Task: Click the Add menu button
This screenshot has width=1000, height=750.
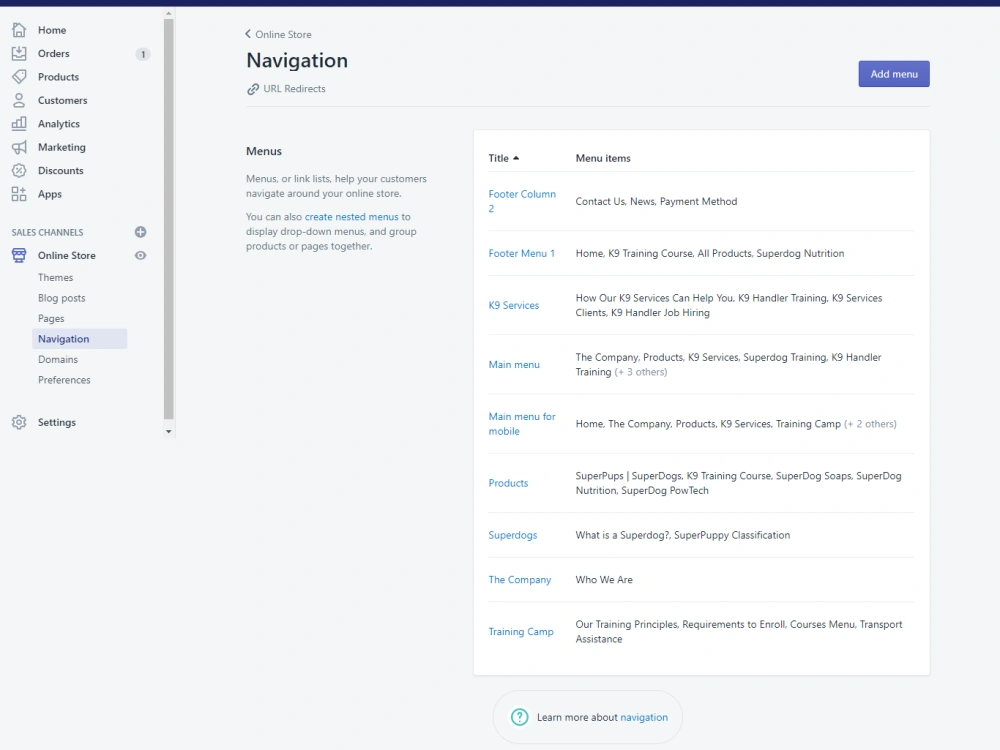Action: point(893,74)
